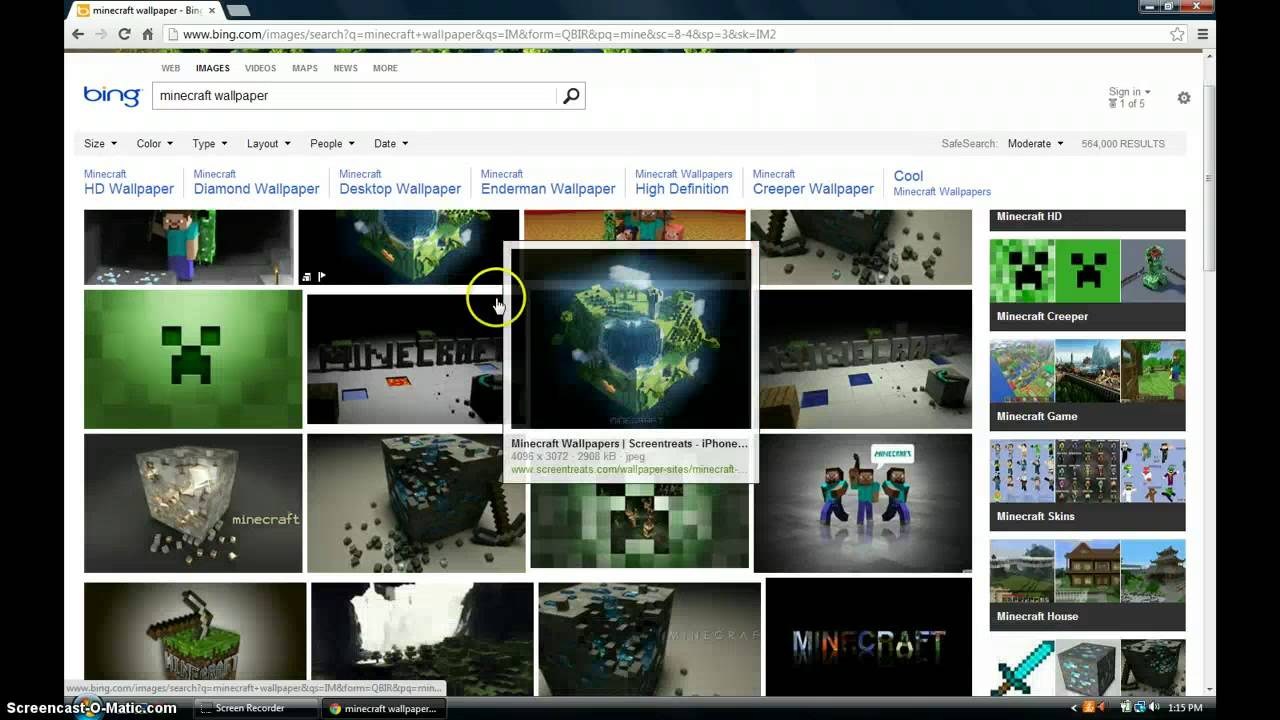This screenshot has height=720, width=1280.
Task: Open the MORE menu
Action: 385,68
